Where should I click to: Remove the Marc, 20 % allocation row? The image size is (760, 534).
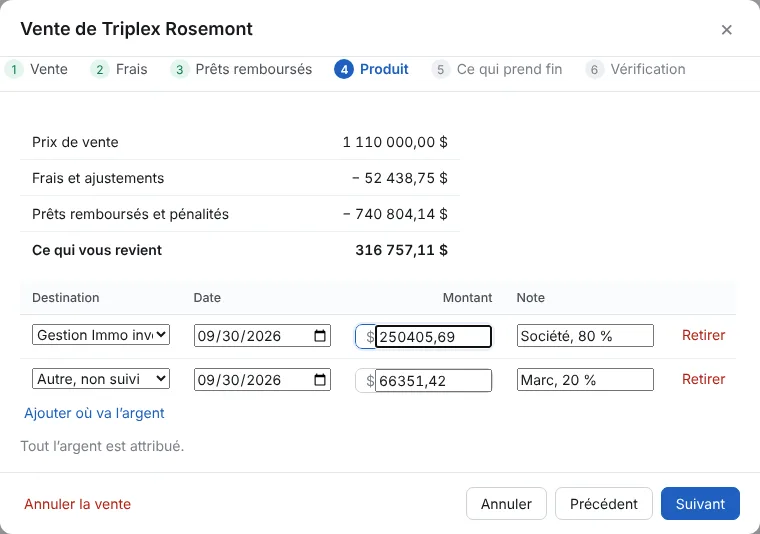click(x=703, y=379)
